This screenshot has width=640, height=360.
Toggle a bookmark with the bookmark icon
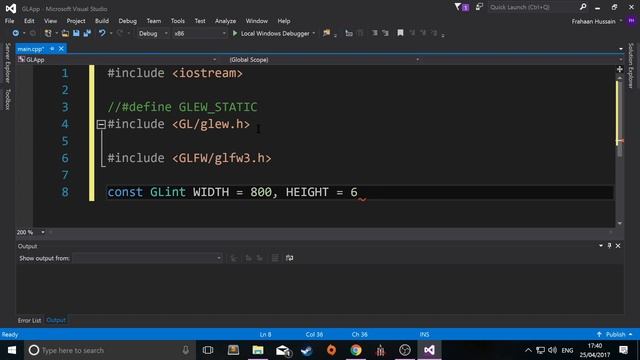(400, 33)
